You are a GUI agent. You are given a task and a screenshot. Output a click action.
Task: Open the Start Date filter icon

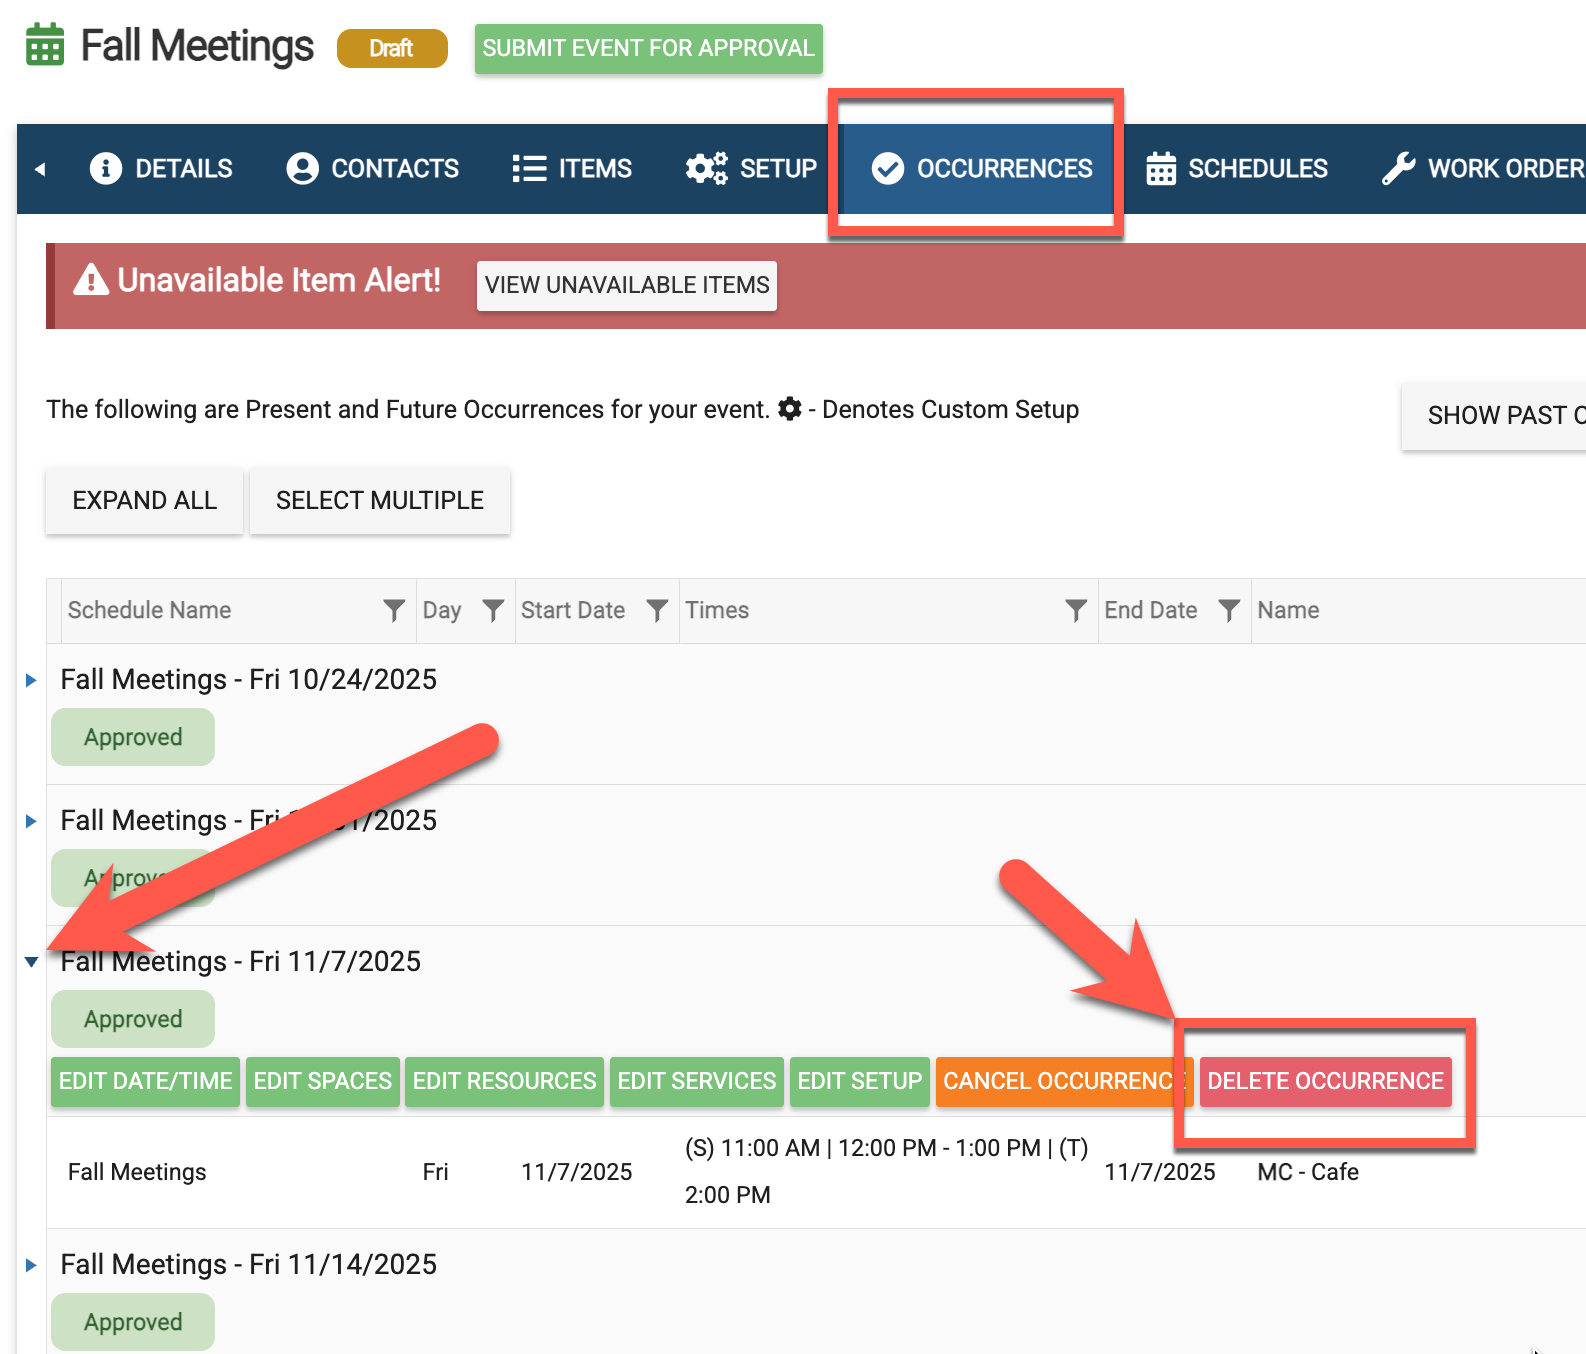(657, 610)
